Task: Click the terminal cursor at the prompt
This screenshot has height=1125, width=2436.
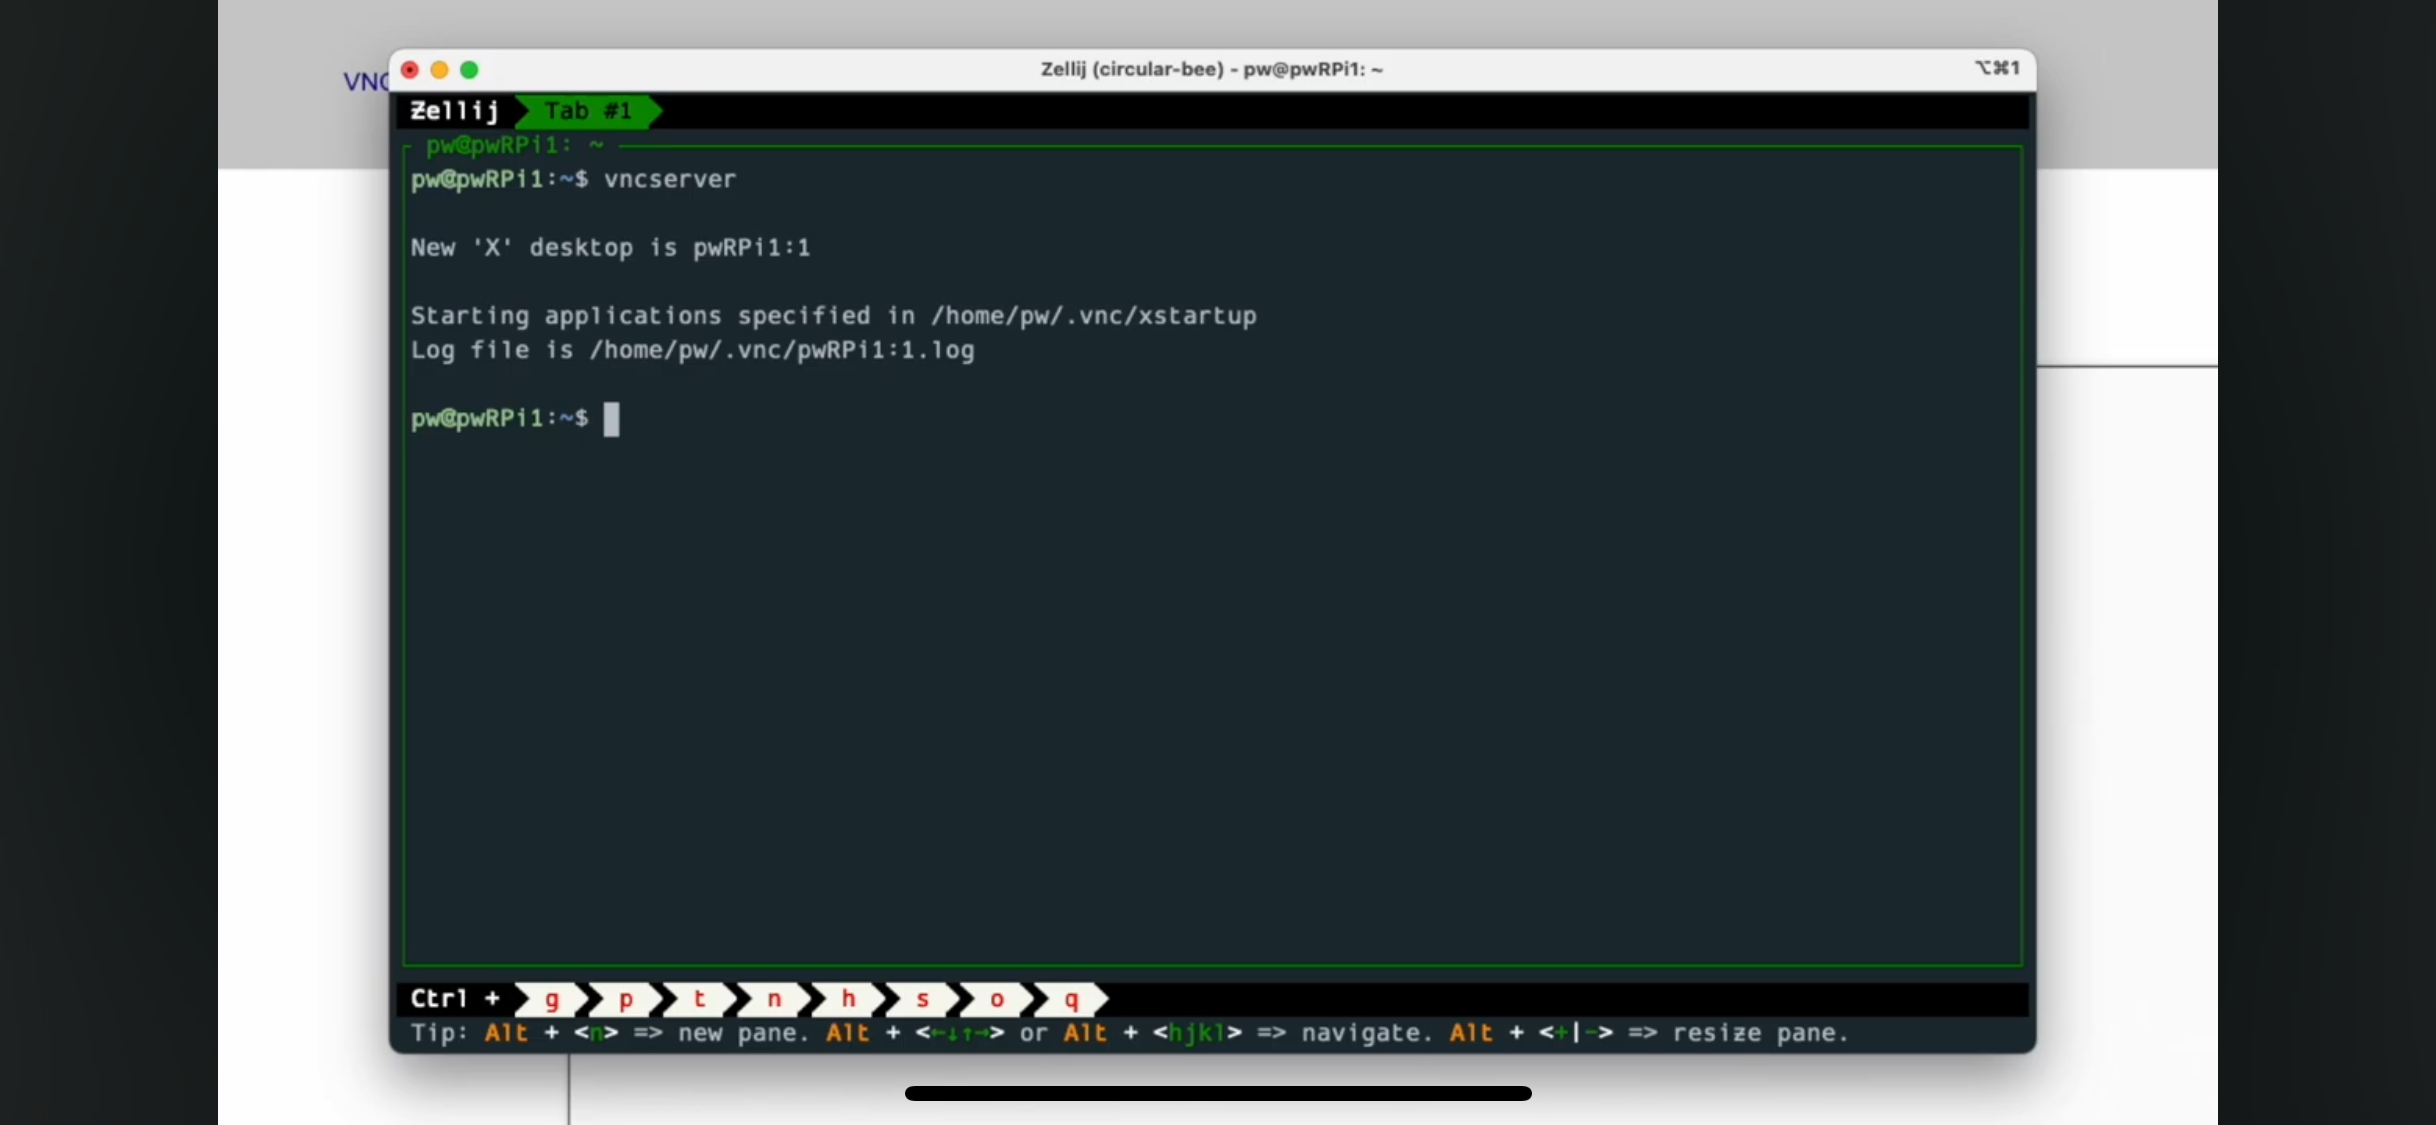Action: click(x=611, y=419)
